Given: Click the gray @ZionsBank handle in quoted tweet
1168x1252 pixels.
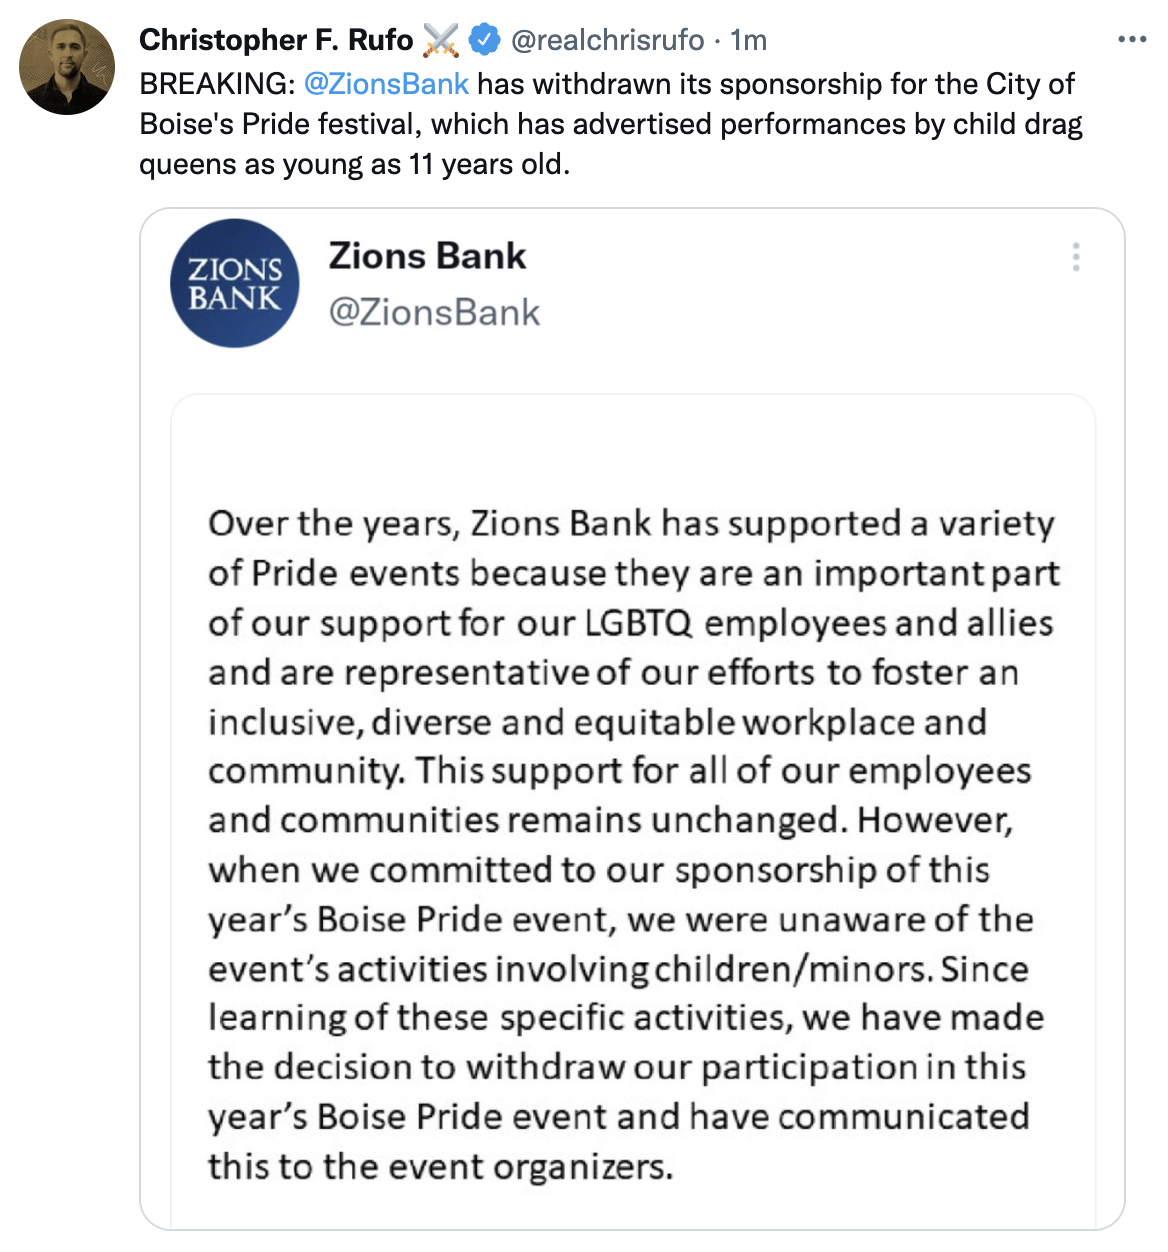Looking at the screenshot, I should click(x=434, y=312).
